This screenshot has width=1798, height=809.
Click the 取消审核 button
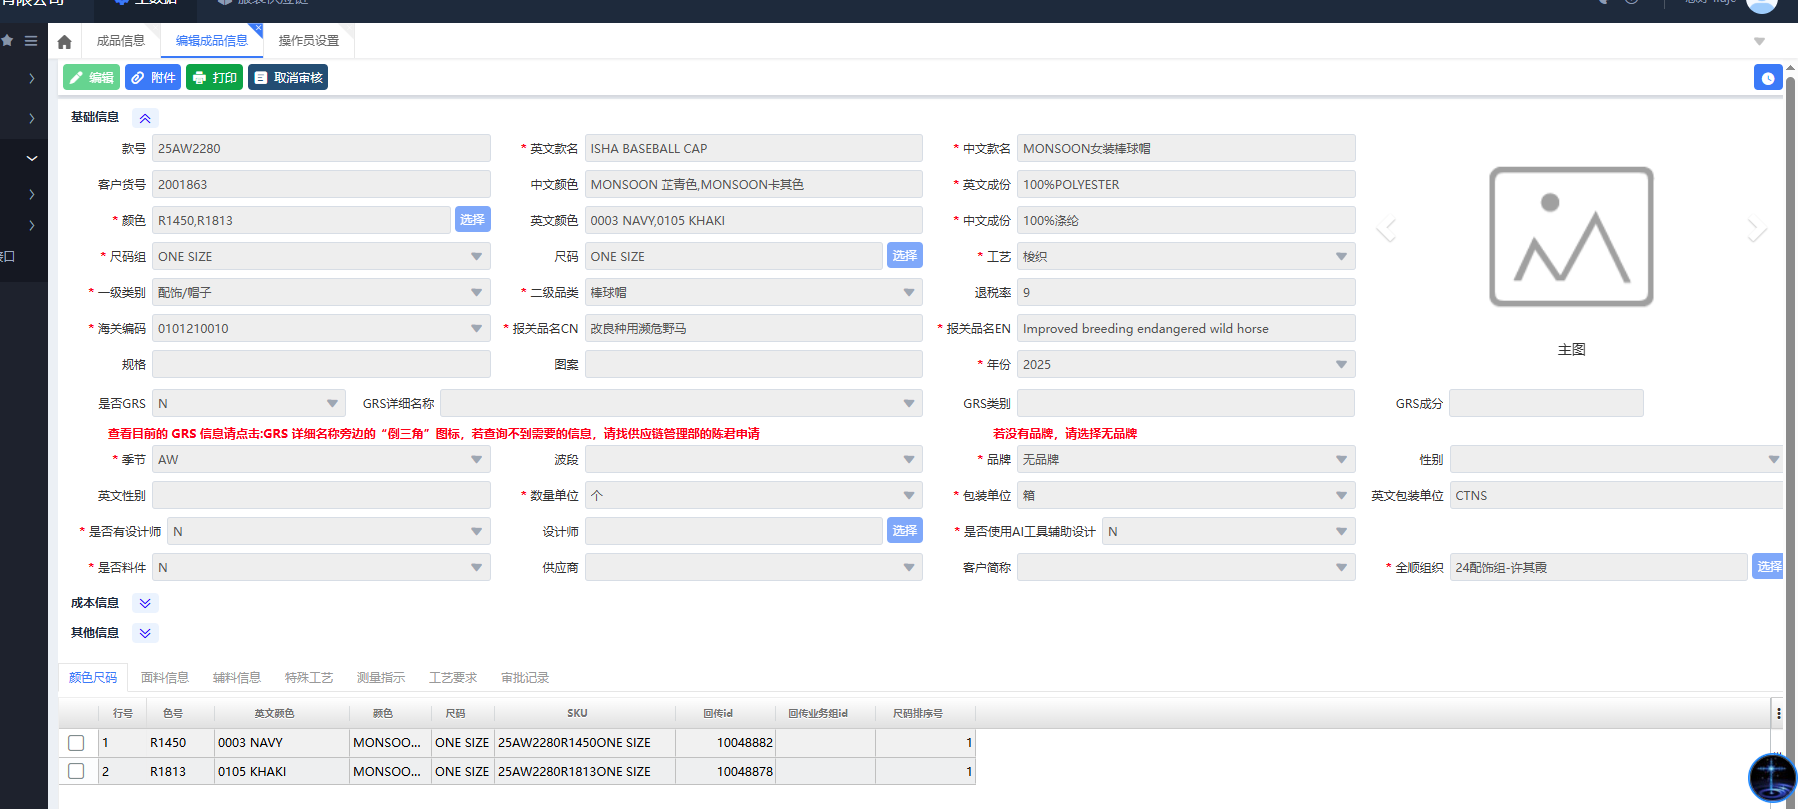click(288, 78)
